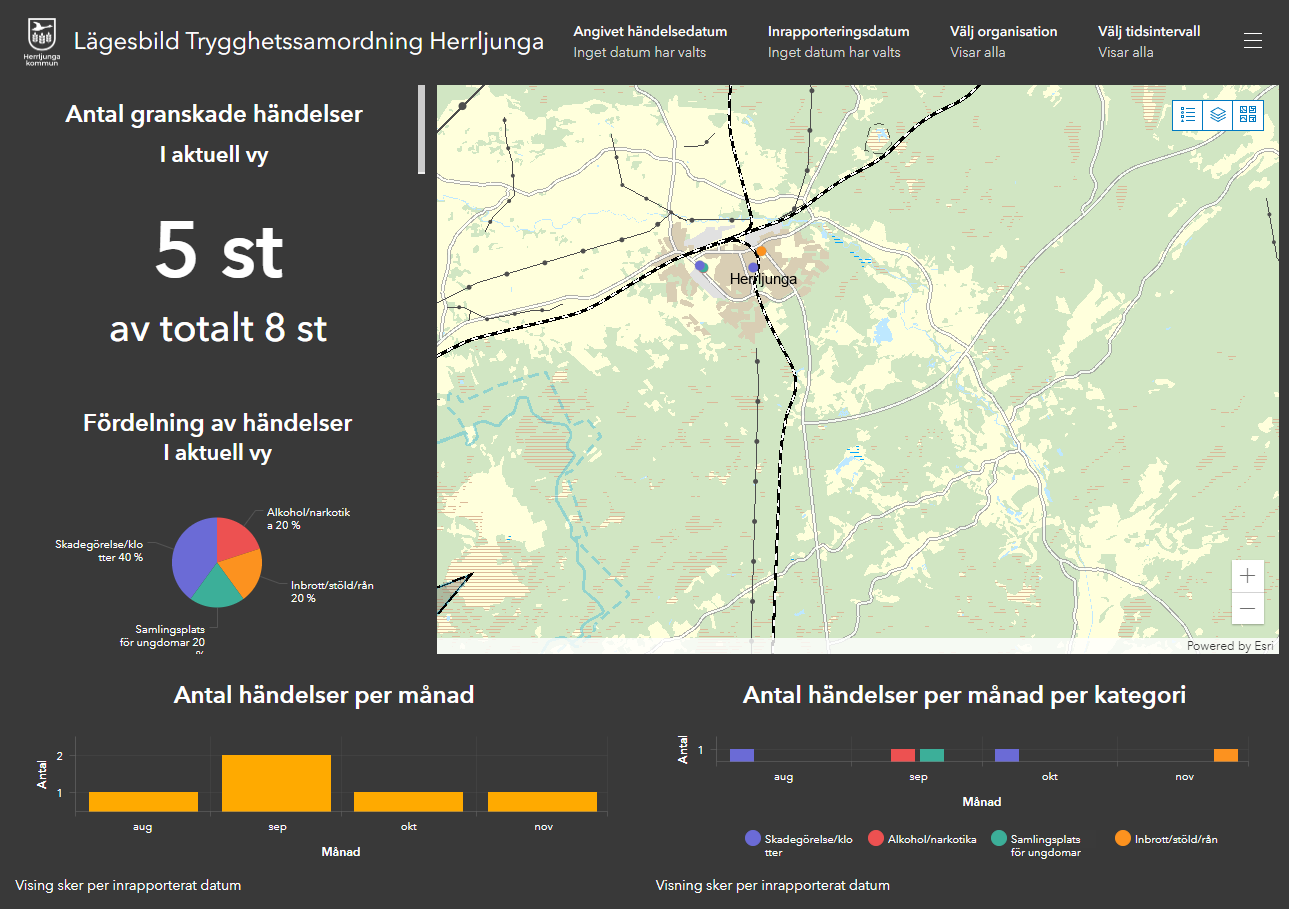Select the Inrapporteringsdatum filter
1289x909 pixels.
[839, 40]
